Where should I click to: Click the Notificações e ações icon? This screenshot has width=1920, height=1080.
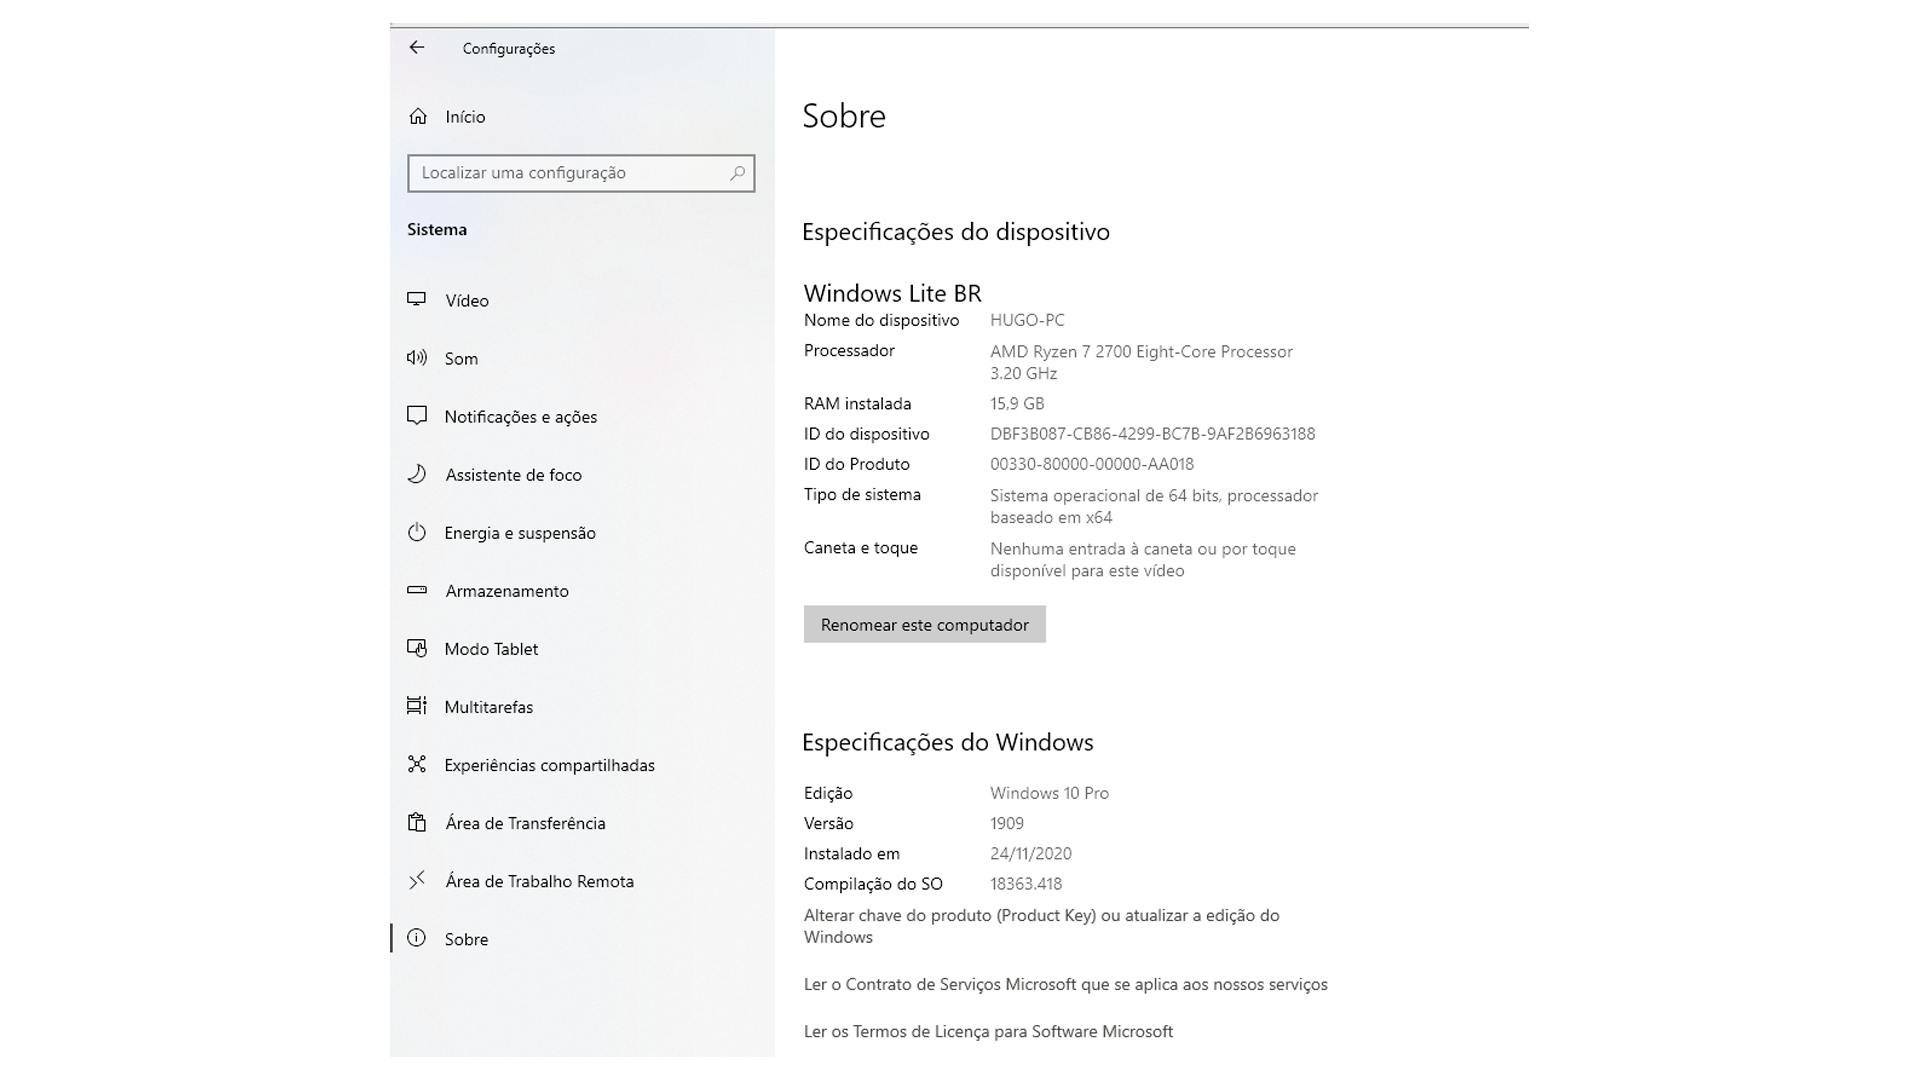coord(417,416)
